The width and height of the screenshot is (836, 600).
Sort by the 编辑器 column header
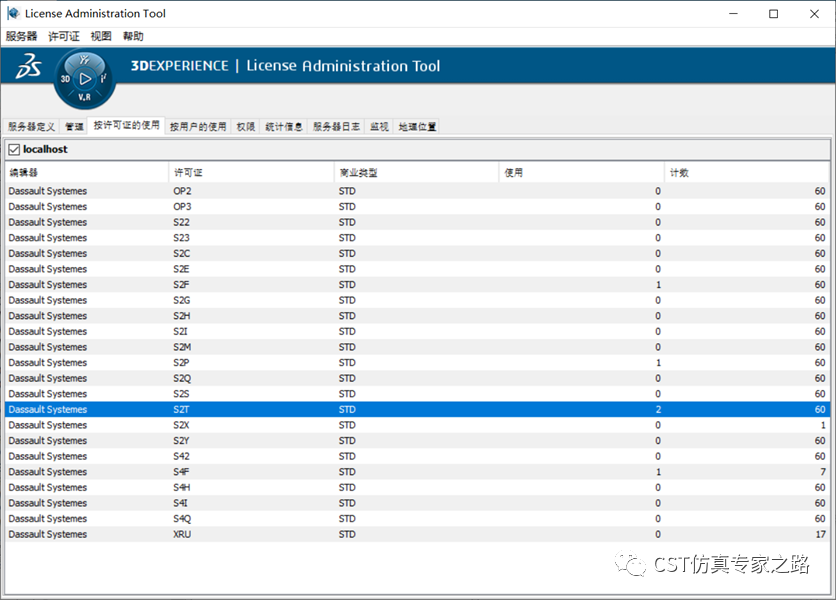click(x=87, y=172)
